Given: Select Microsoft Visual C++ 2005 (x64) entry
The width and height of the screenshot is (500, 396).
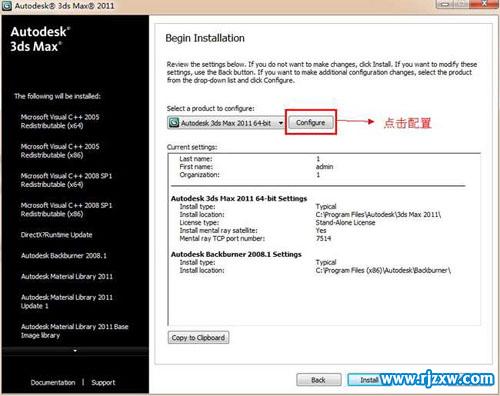Looking at the screenshot, I should [x=60, y=121].
